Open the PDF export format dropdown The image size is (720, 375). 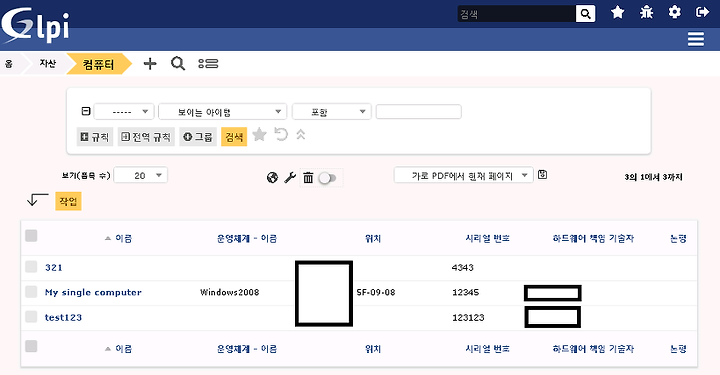(463, 175)
